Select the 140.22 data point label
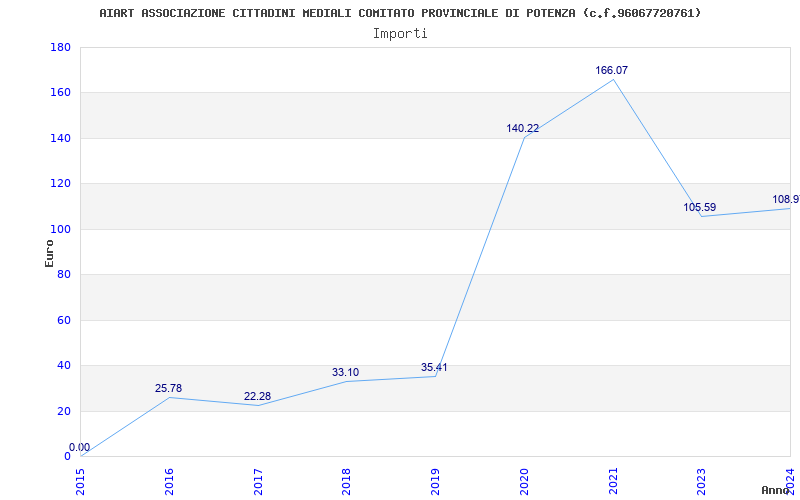This screenshot has height=500, width=800. (522, 129)
